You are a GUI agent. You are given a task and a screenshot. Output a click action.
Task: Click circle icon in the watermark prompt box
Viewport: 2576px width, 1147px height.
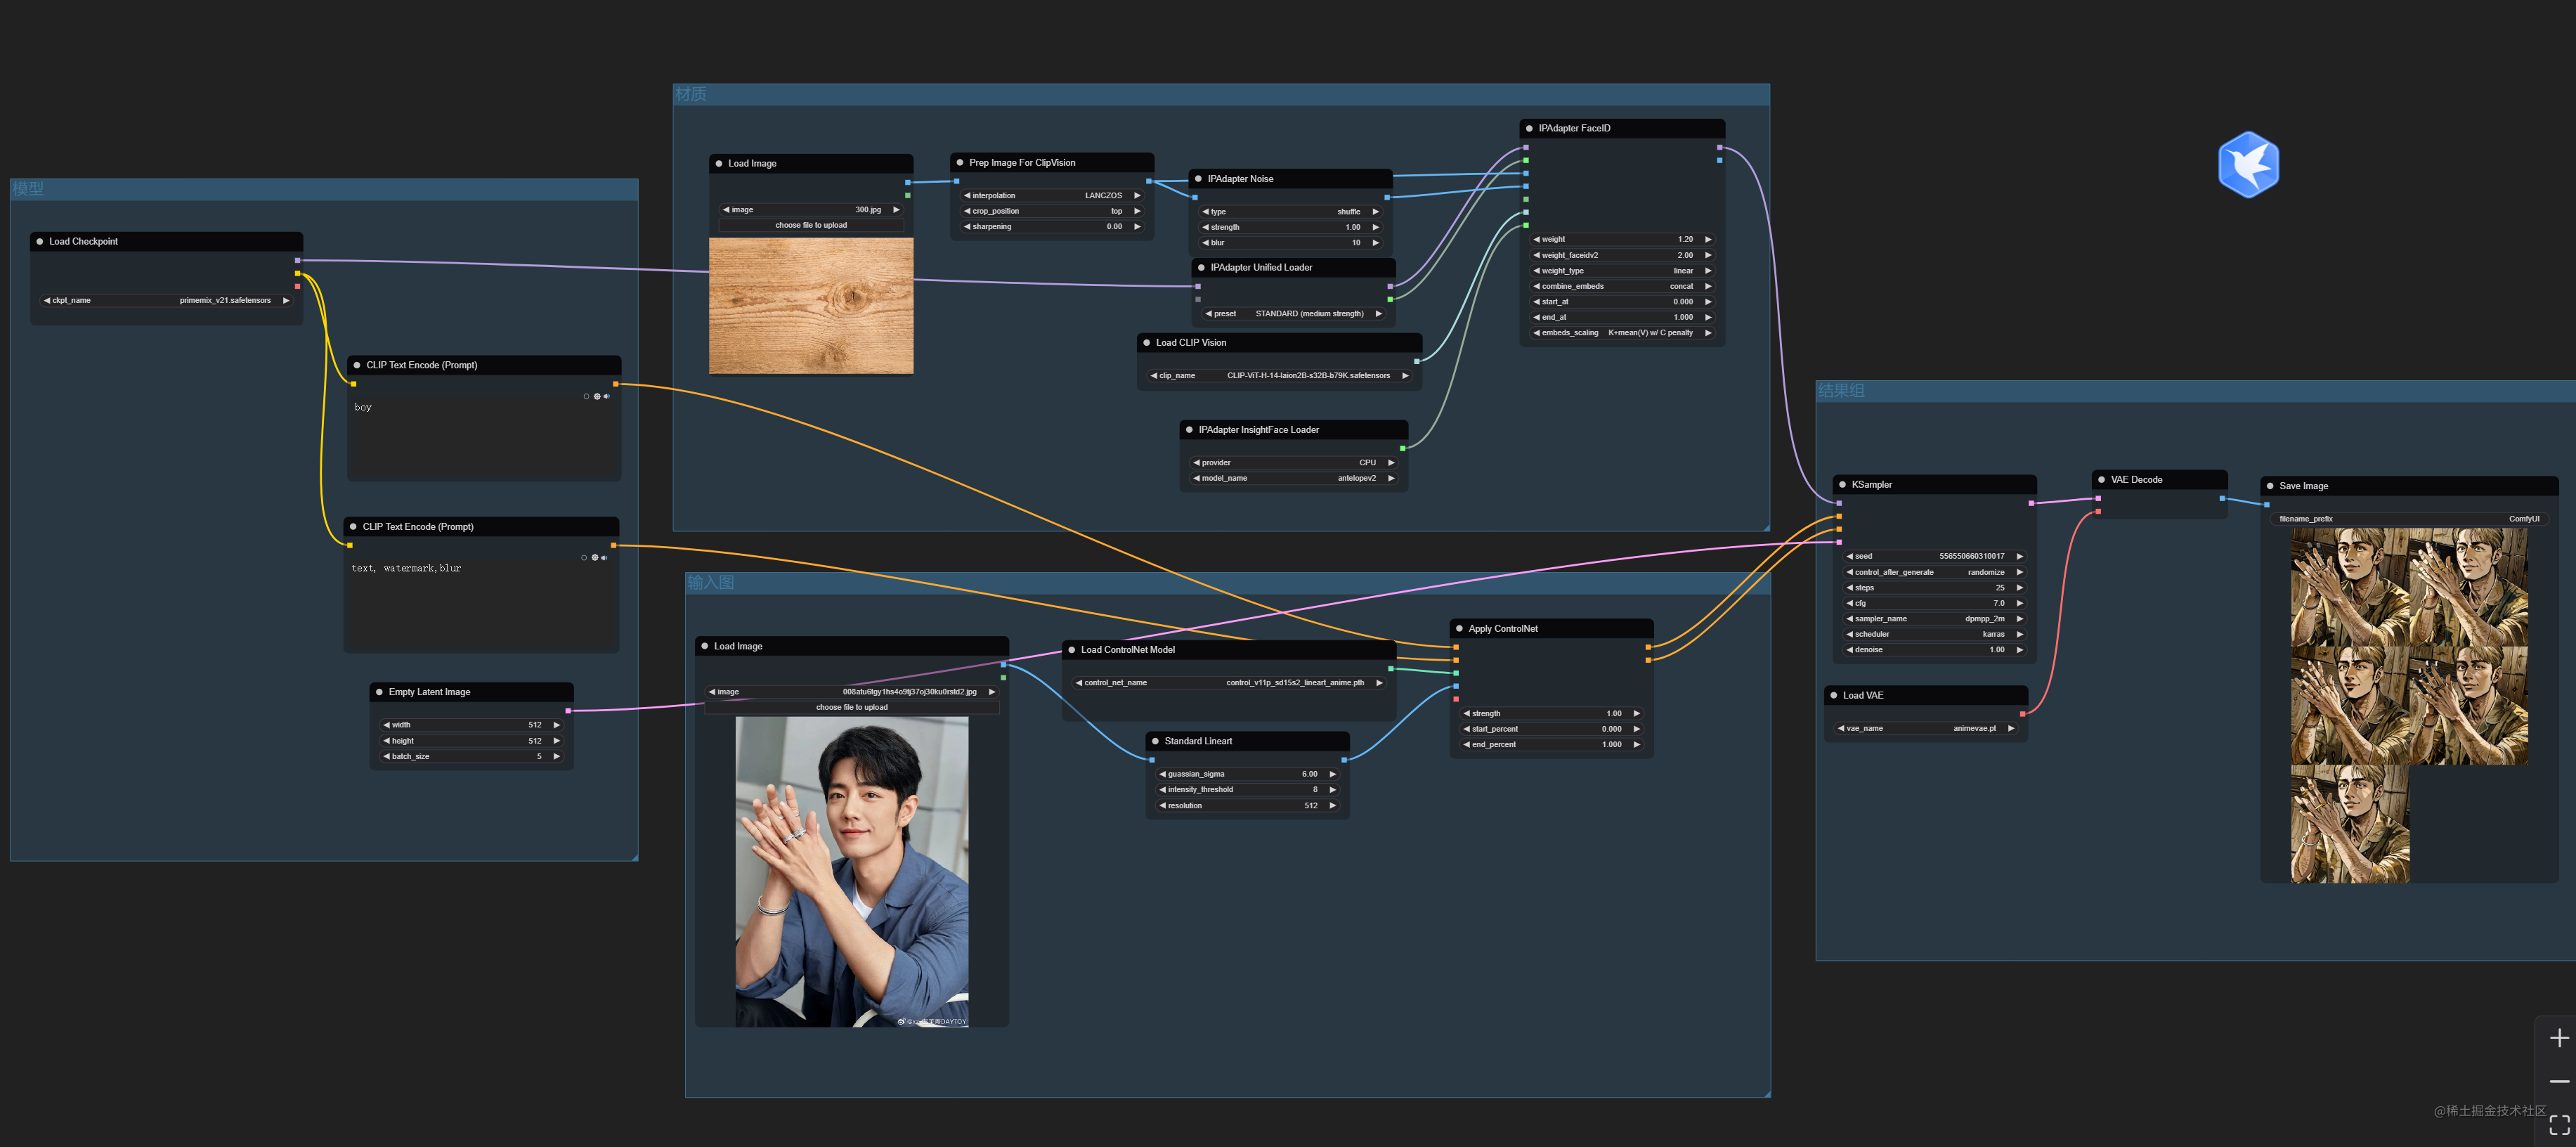[x=584, y=557]
